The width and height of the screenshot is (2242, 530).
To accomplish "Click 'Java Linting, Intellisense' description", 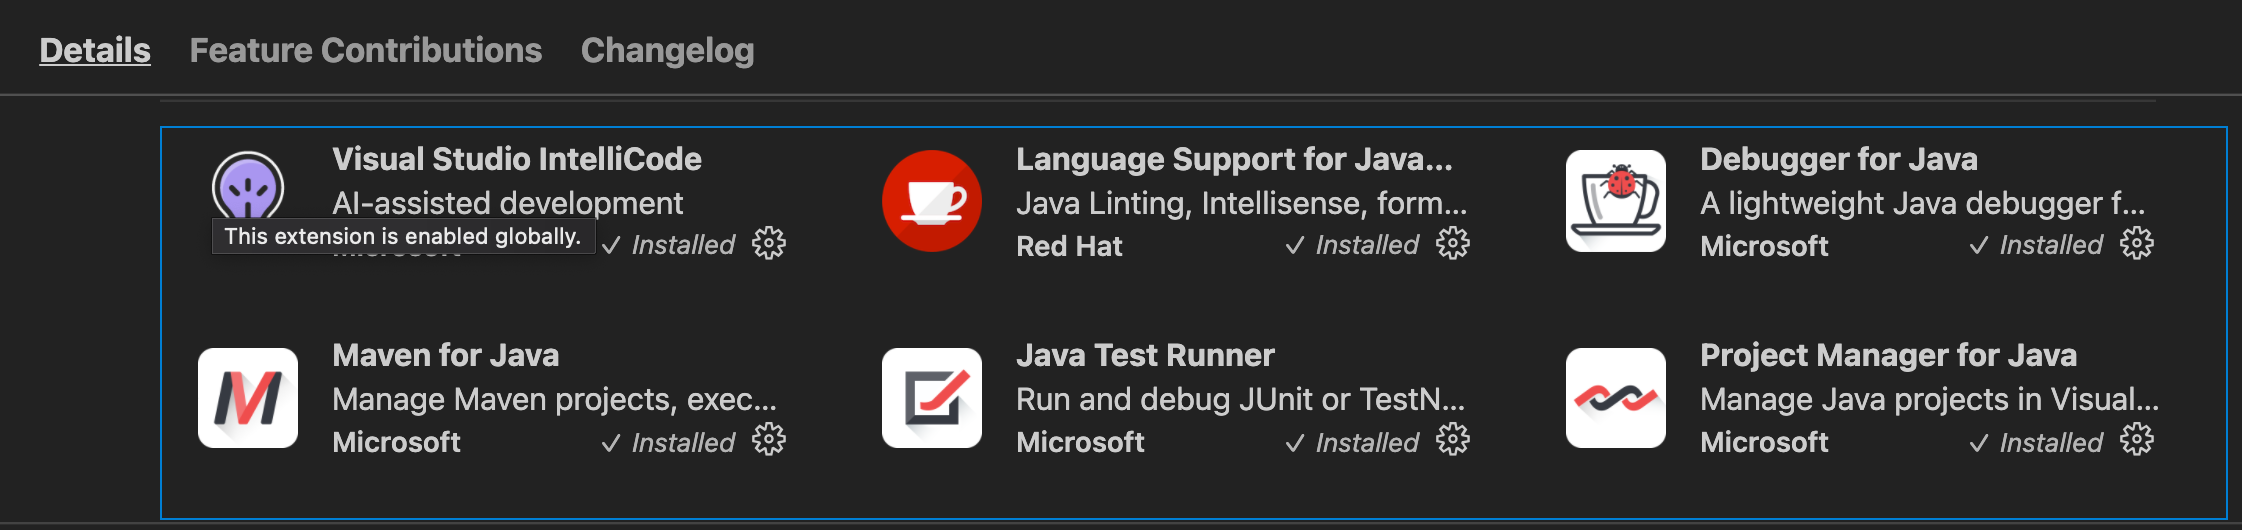I will coord(1242,203).
